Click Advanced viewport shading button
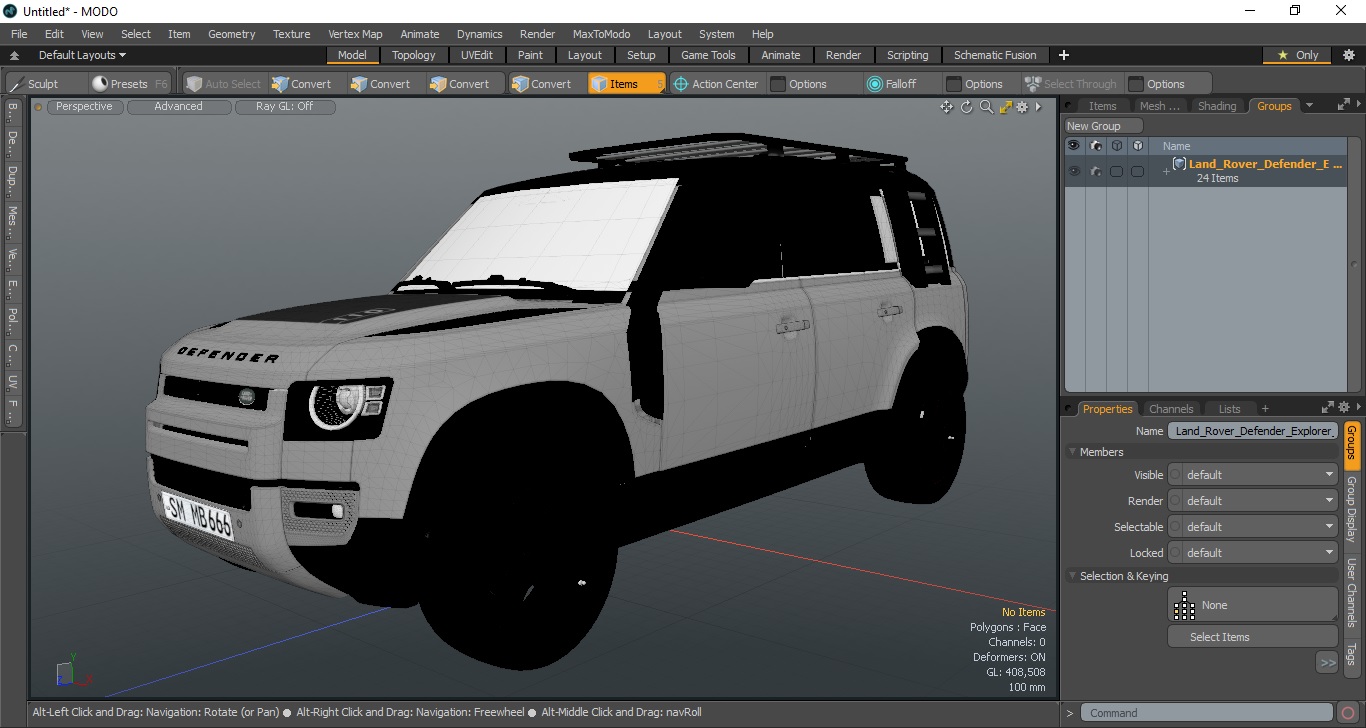 pos(178,106)
